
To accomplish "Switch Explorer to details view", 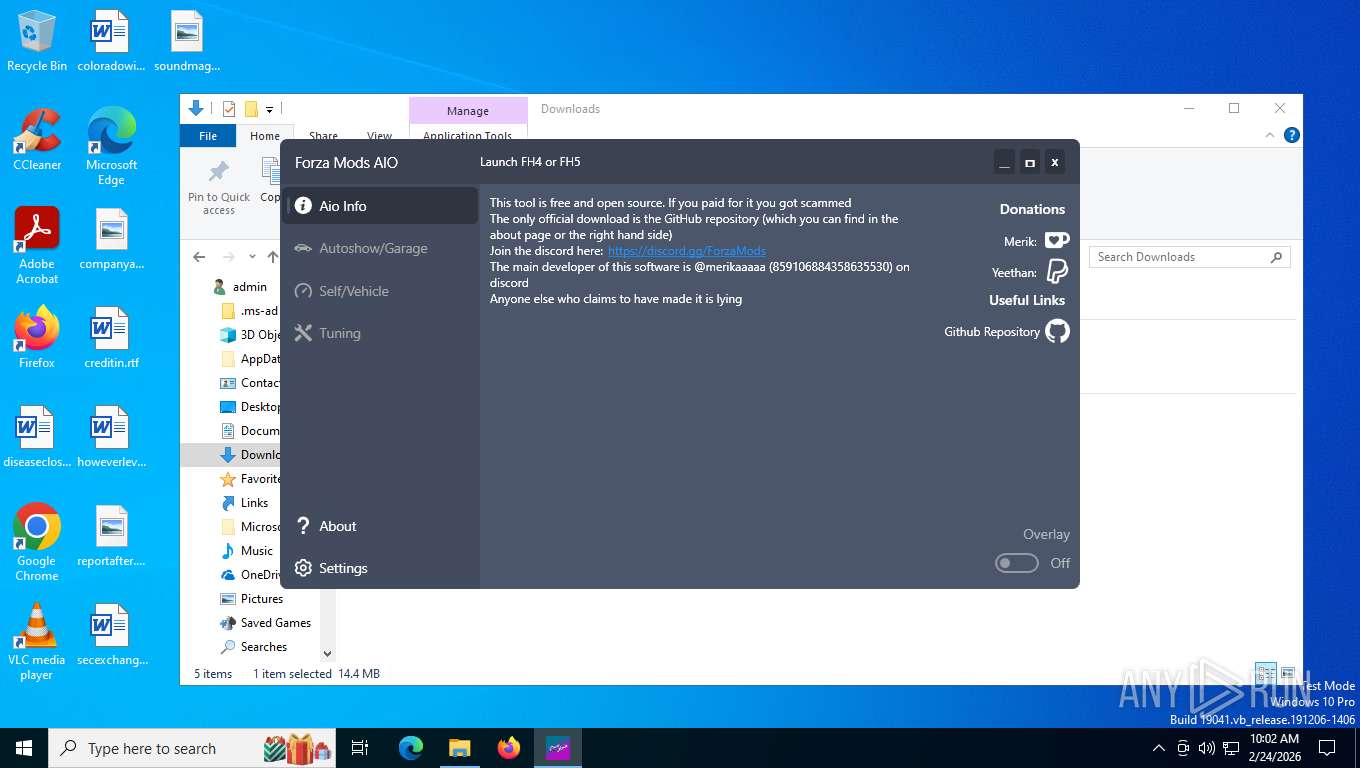I will [1266, 673].
